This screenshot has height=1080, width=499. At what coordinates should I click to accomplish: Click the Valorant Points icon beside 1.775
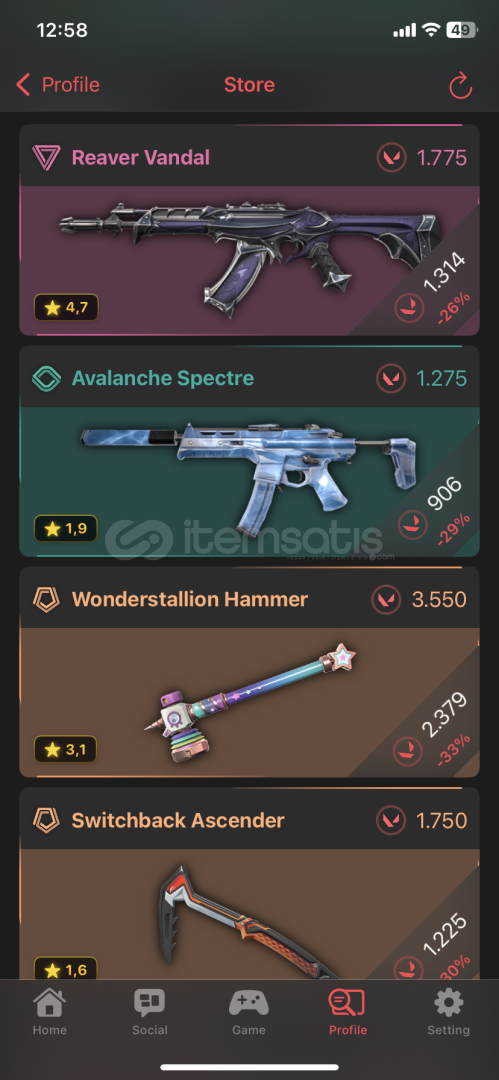[x=391, y=158]
